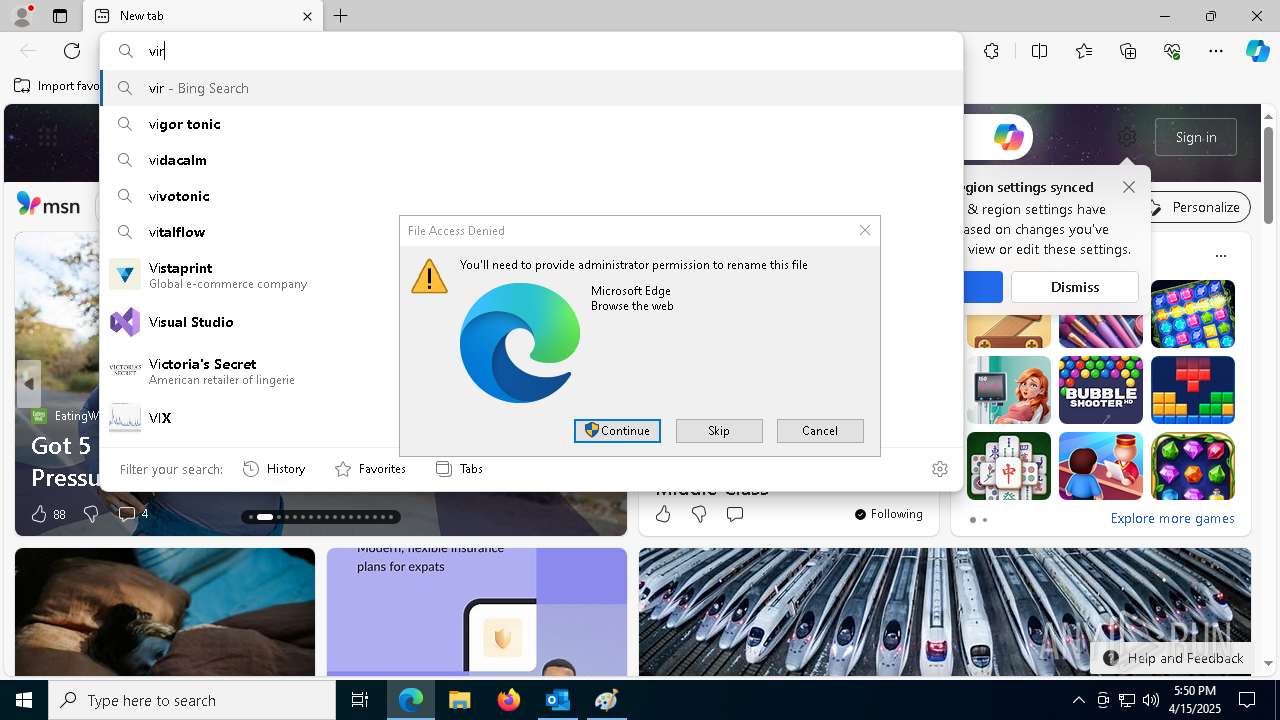The width and height of the screenshot is (1280, 720).
Task: Choose the 'vigor tonic' suggestion
Action: coord(532,124)
